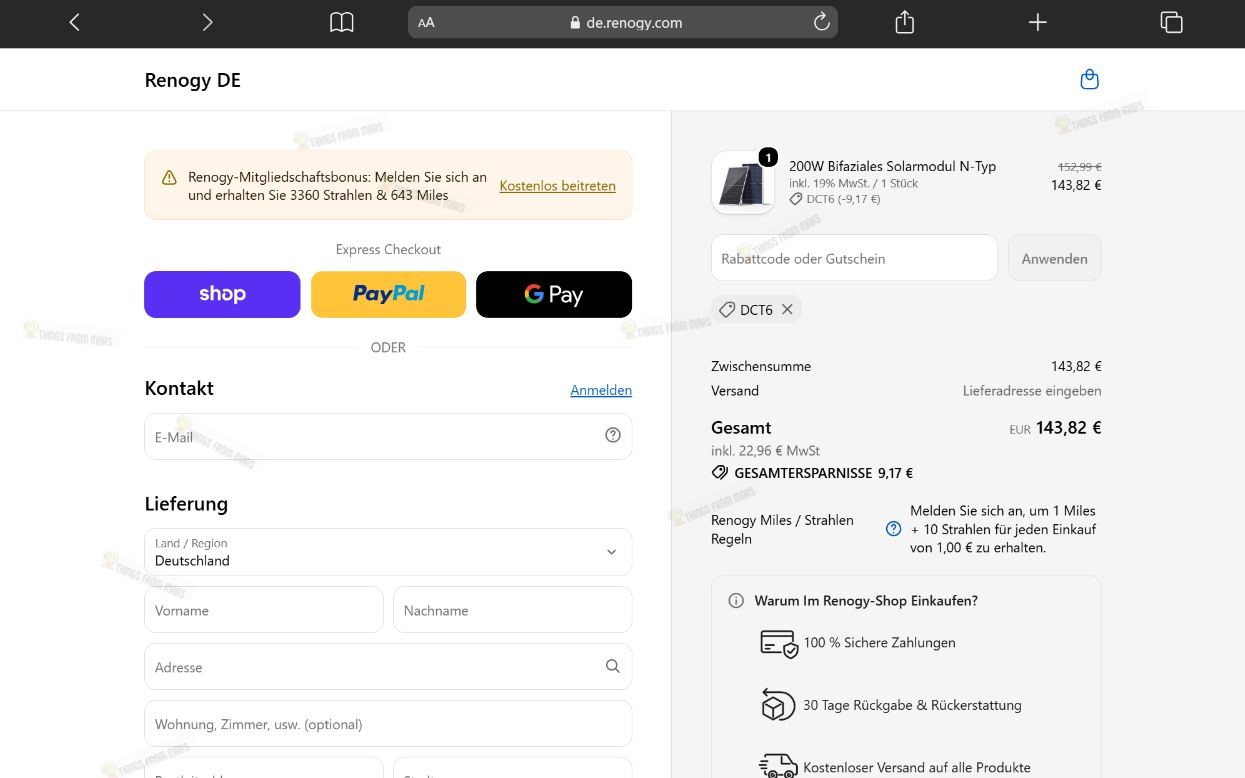Tap the AA reader text-size button
1245x778 pixels.
pos(426,22)
